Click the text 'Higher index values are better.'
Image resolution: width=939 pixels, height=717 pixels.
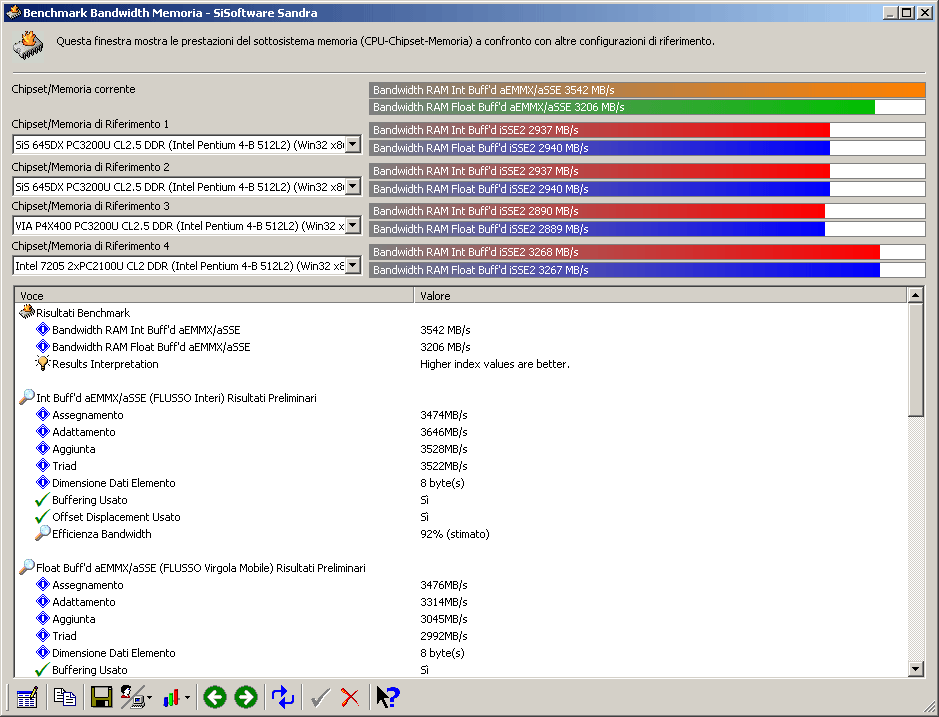click(x=495, y=364)
